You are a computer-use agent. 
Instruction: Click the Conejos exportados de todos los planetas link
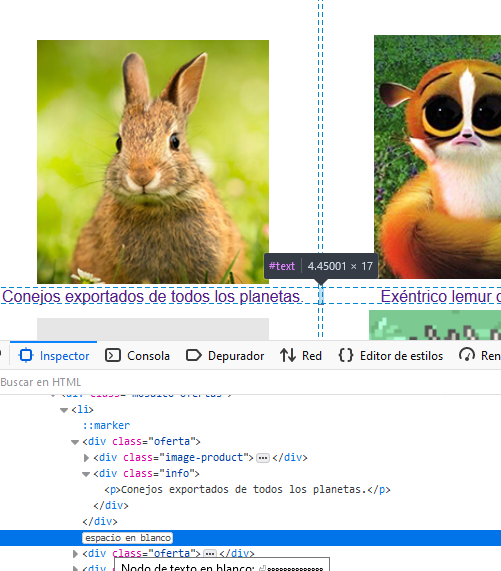click(x=152, y=296)
